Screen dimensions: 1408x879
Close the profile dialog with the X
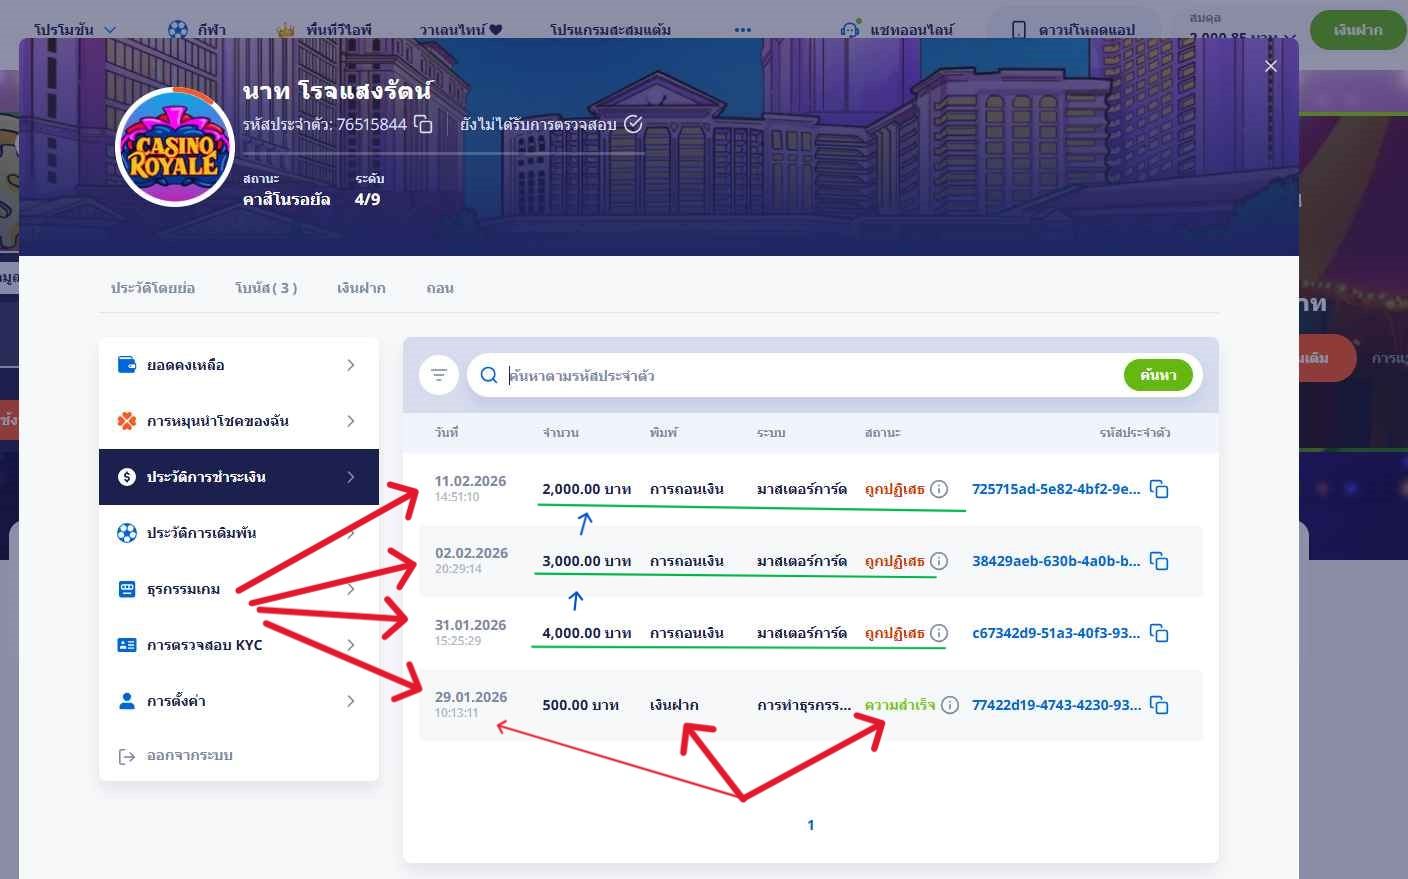[1271, 66]
